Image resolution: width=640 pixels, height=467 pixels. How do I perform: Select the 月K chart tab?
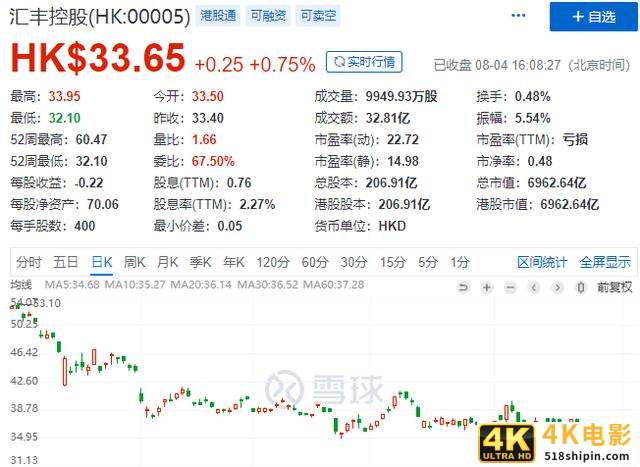(x=167, y=262)
